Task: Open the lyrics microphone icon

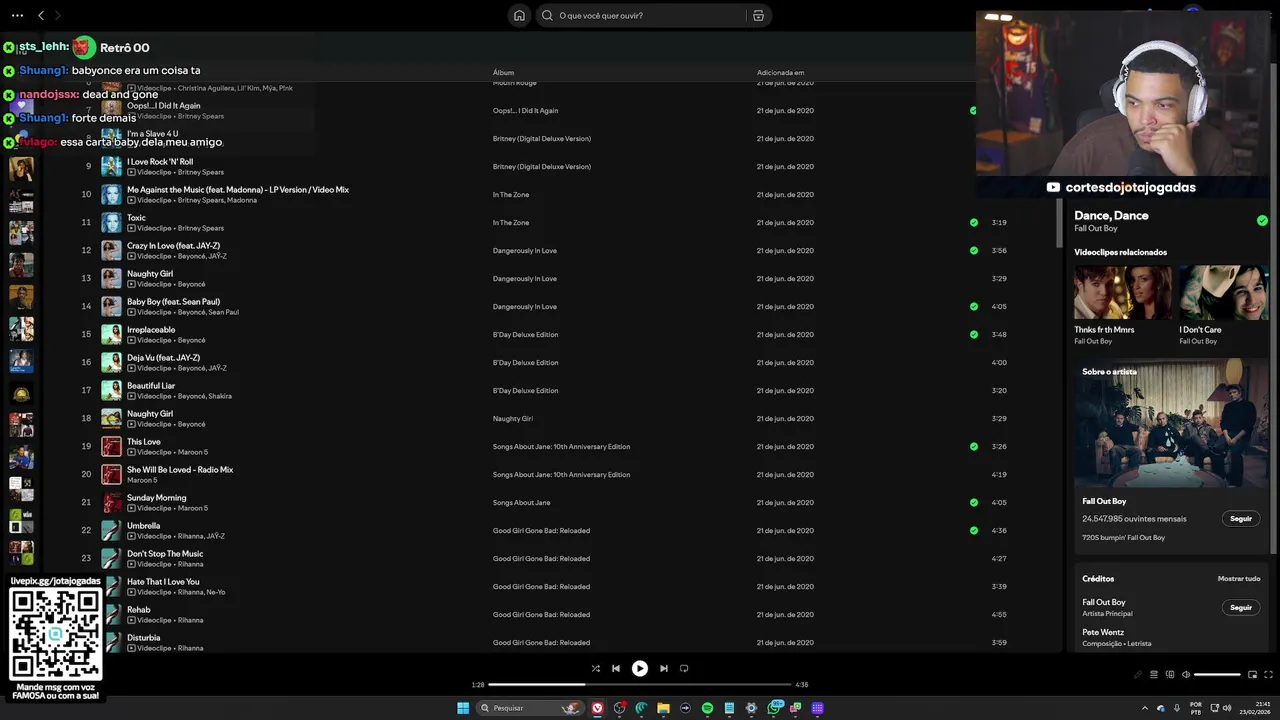Action: point(1137,674)
